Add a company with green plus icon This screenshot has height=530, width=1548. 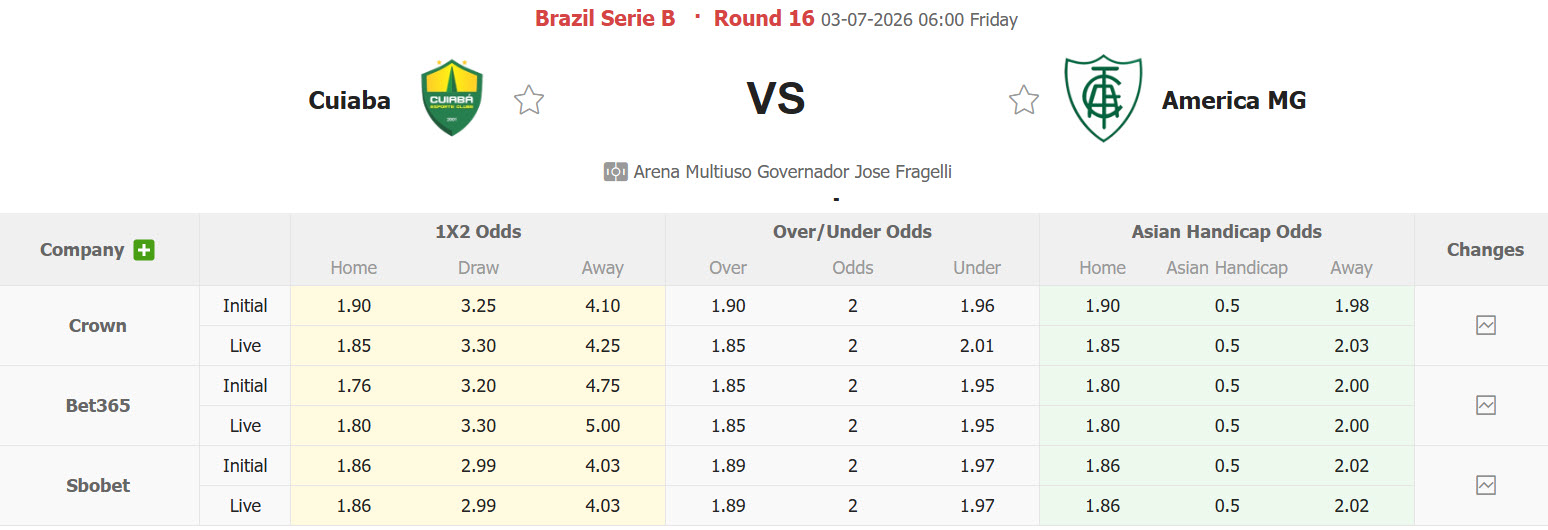(144, 250)
